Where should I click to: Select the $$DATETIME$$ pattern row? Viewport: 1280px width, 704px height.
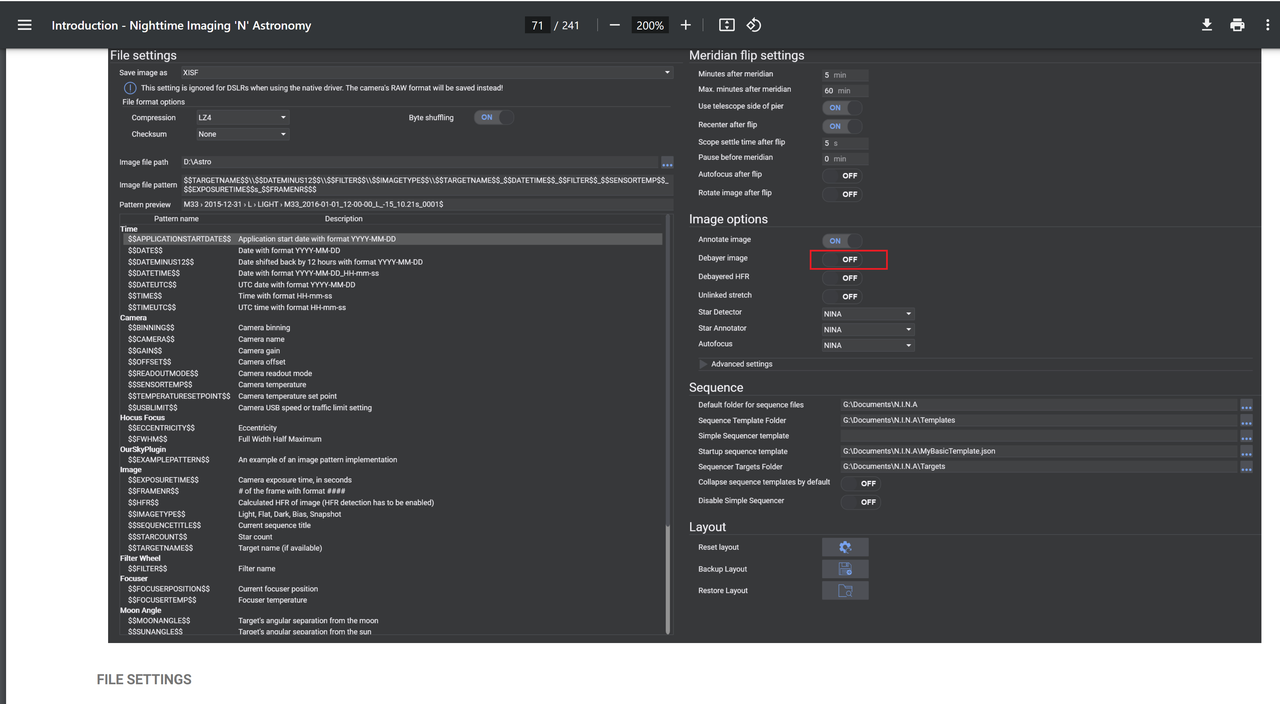point(391,273)
